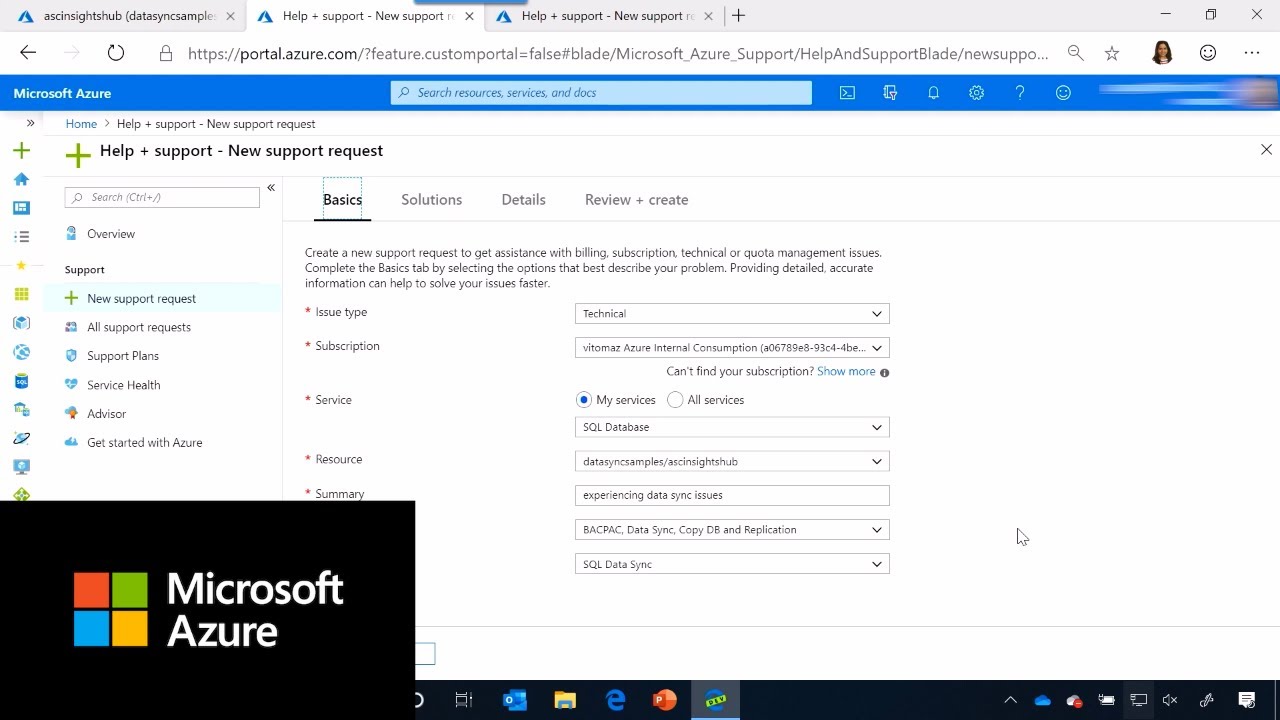
Task: Open All support requests
Action: [138, 327]
